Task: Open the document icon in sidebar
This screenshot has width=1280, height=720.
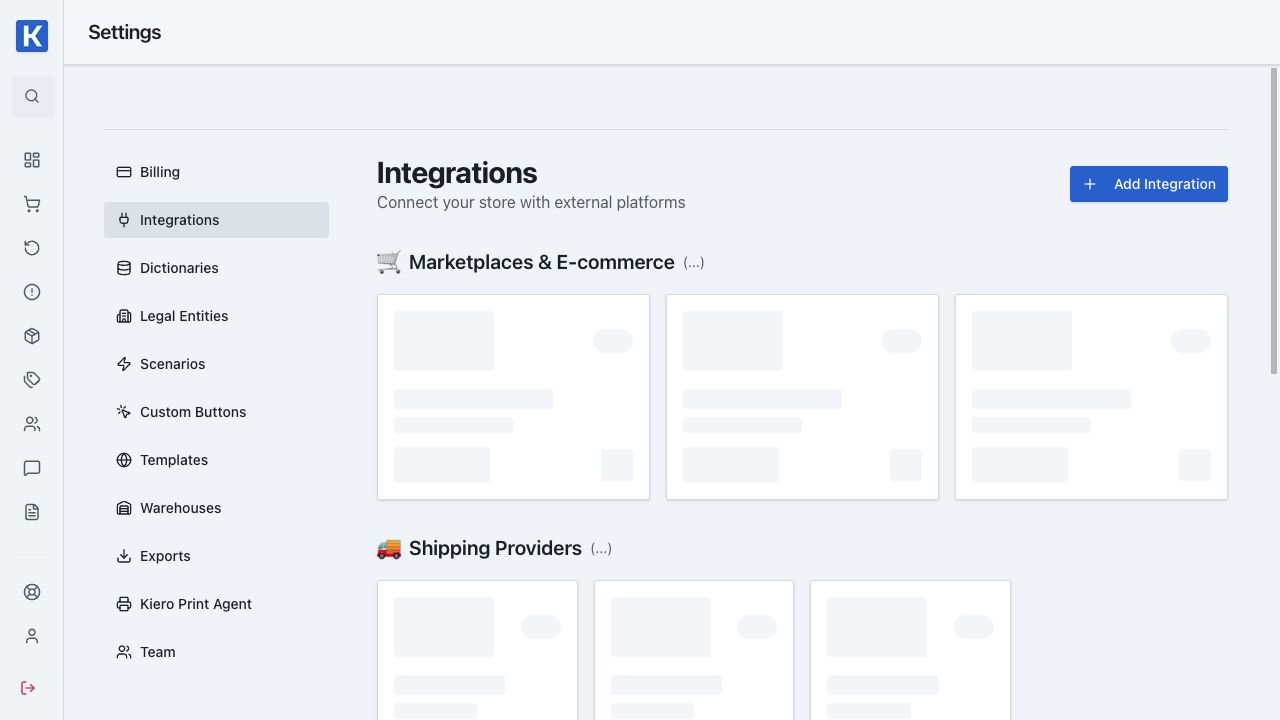Action: 32,512
